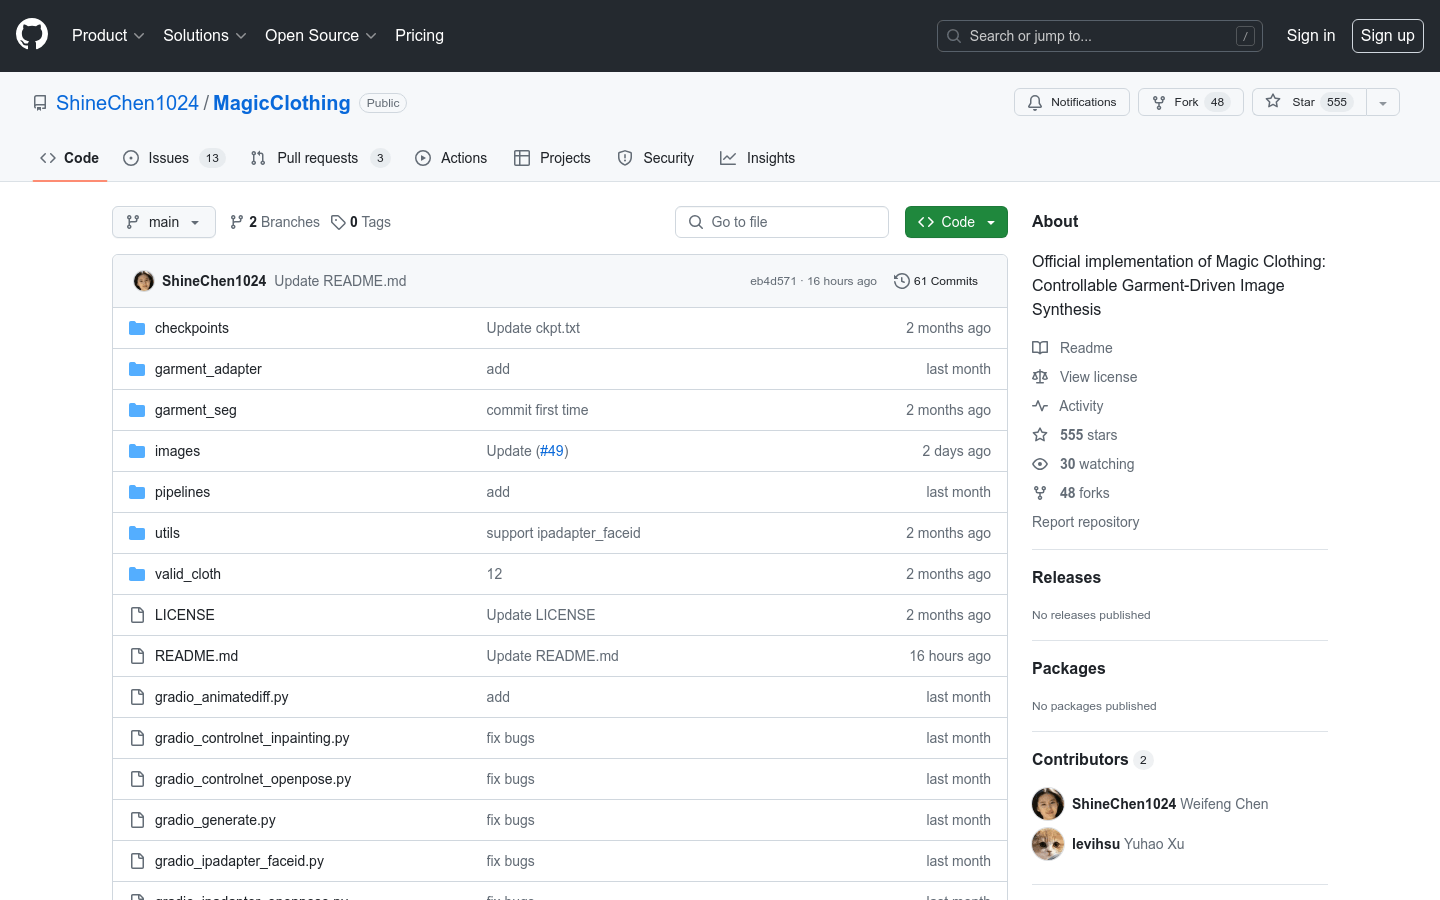
Task: Expand the Solutions menu
Action: coord(204,35)
